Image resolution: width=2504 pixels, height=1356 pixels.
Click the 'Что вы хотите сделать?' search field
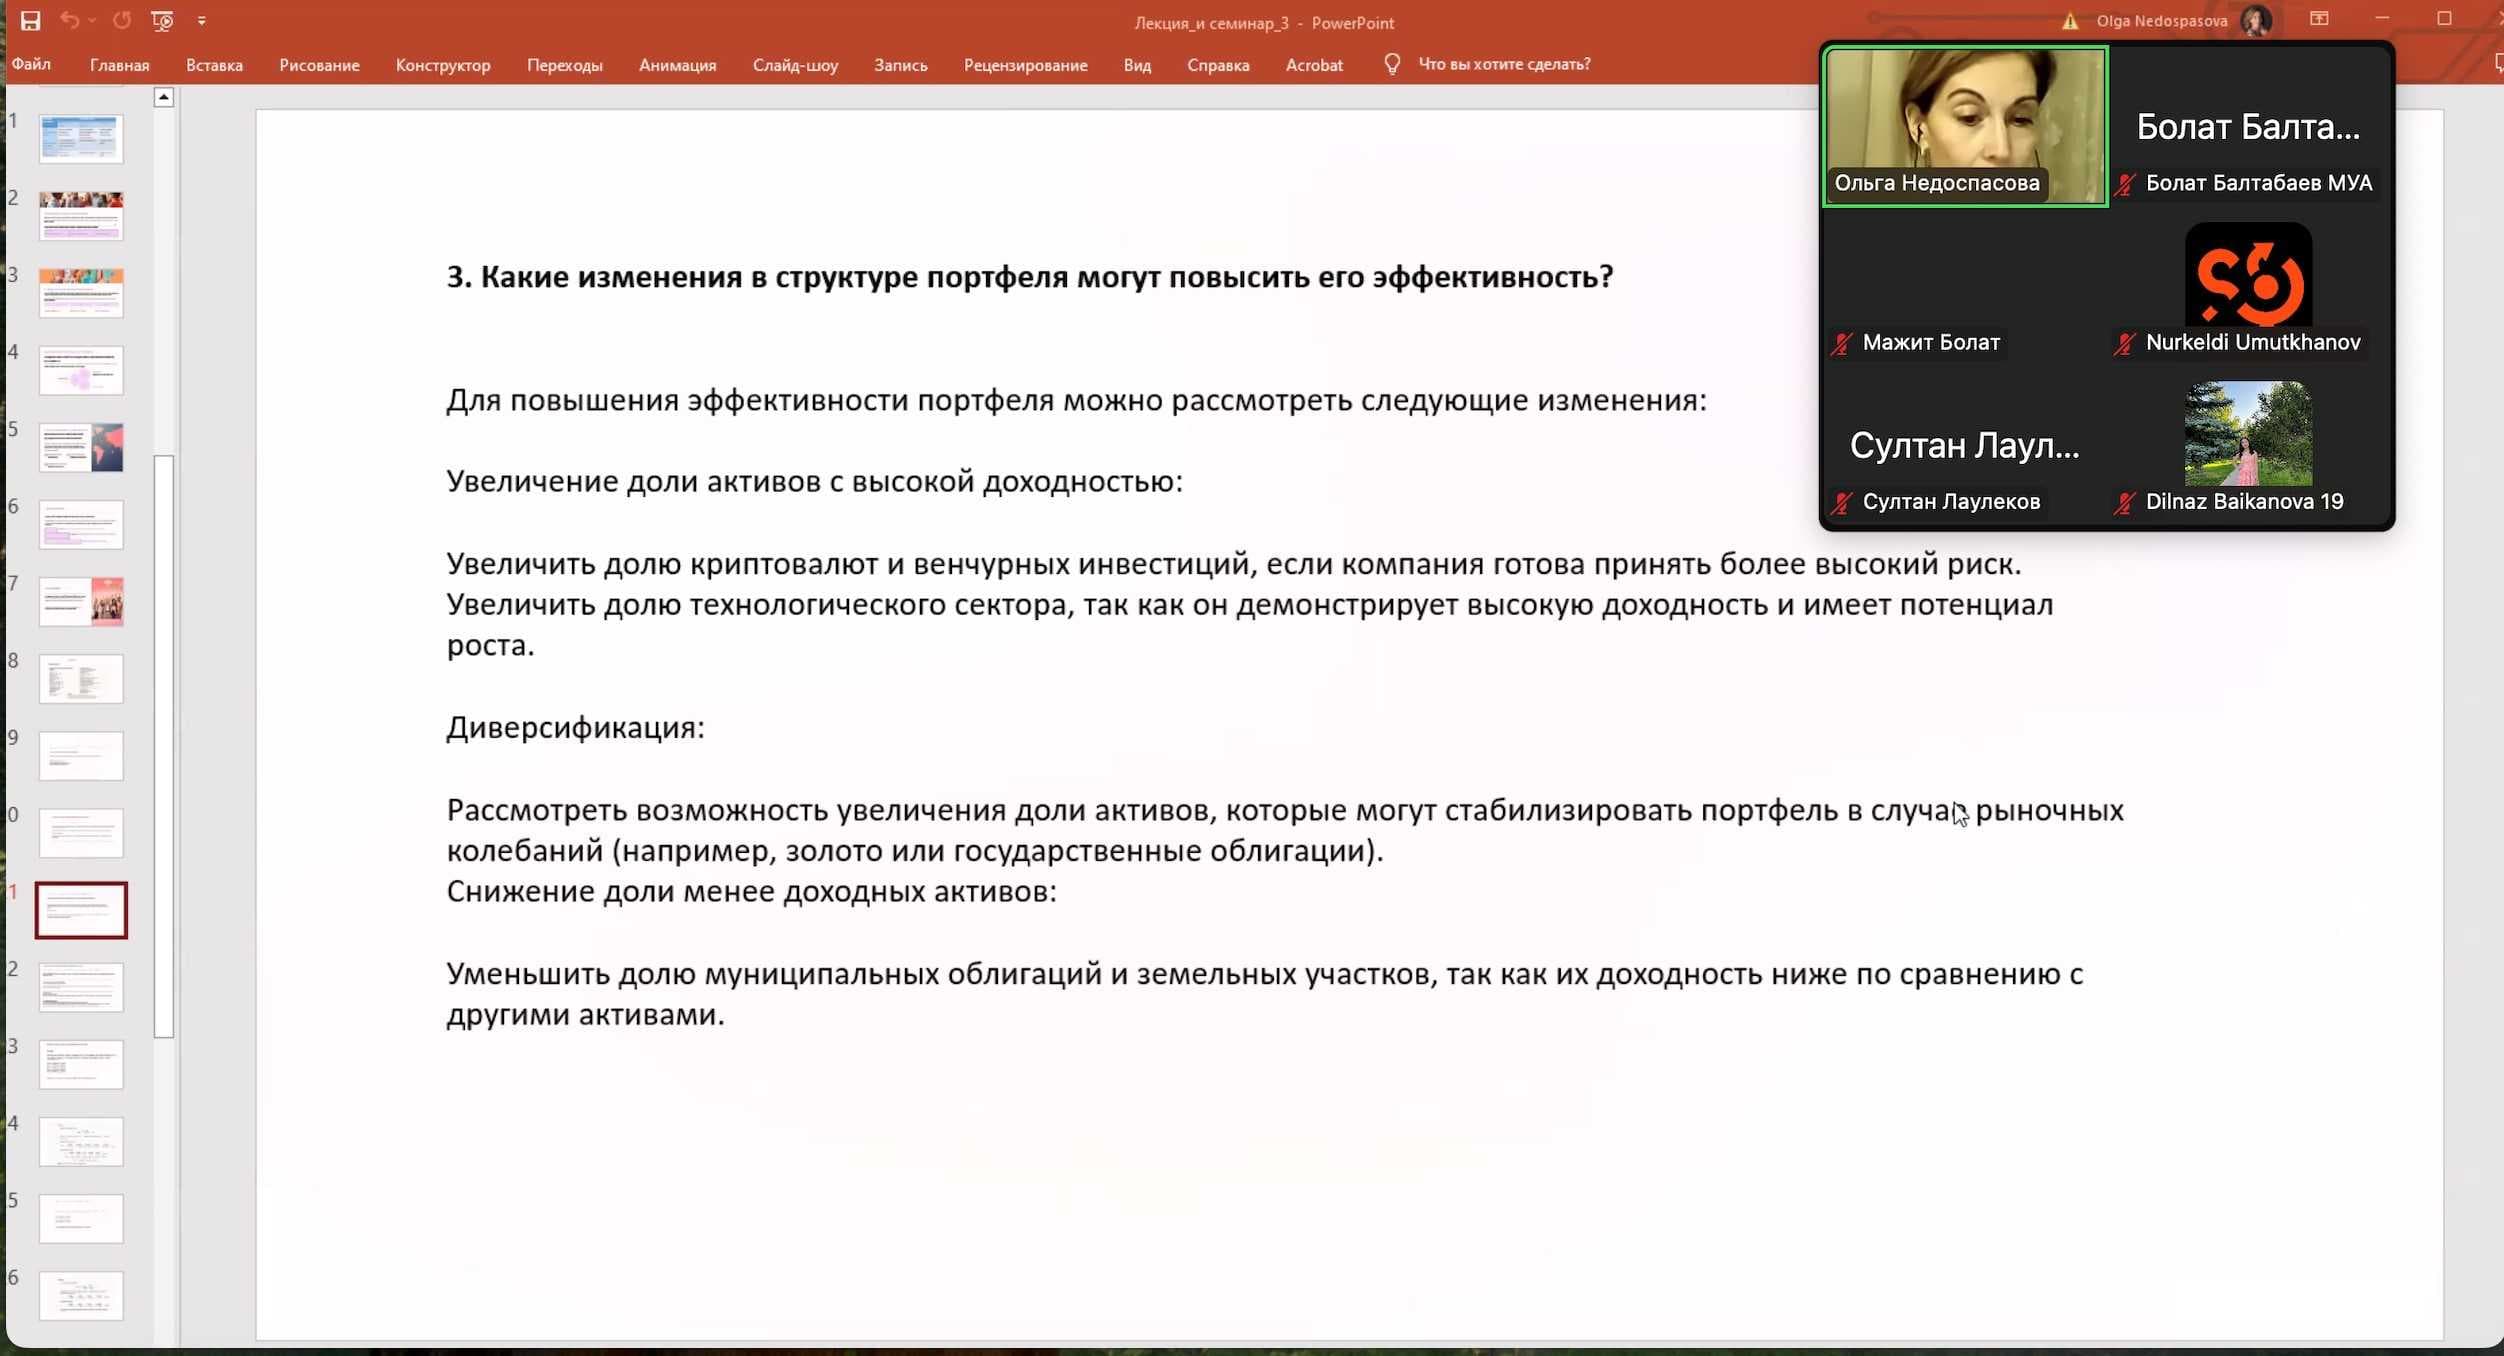pos(1504,64)
